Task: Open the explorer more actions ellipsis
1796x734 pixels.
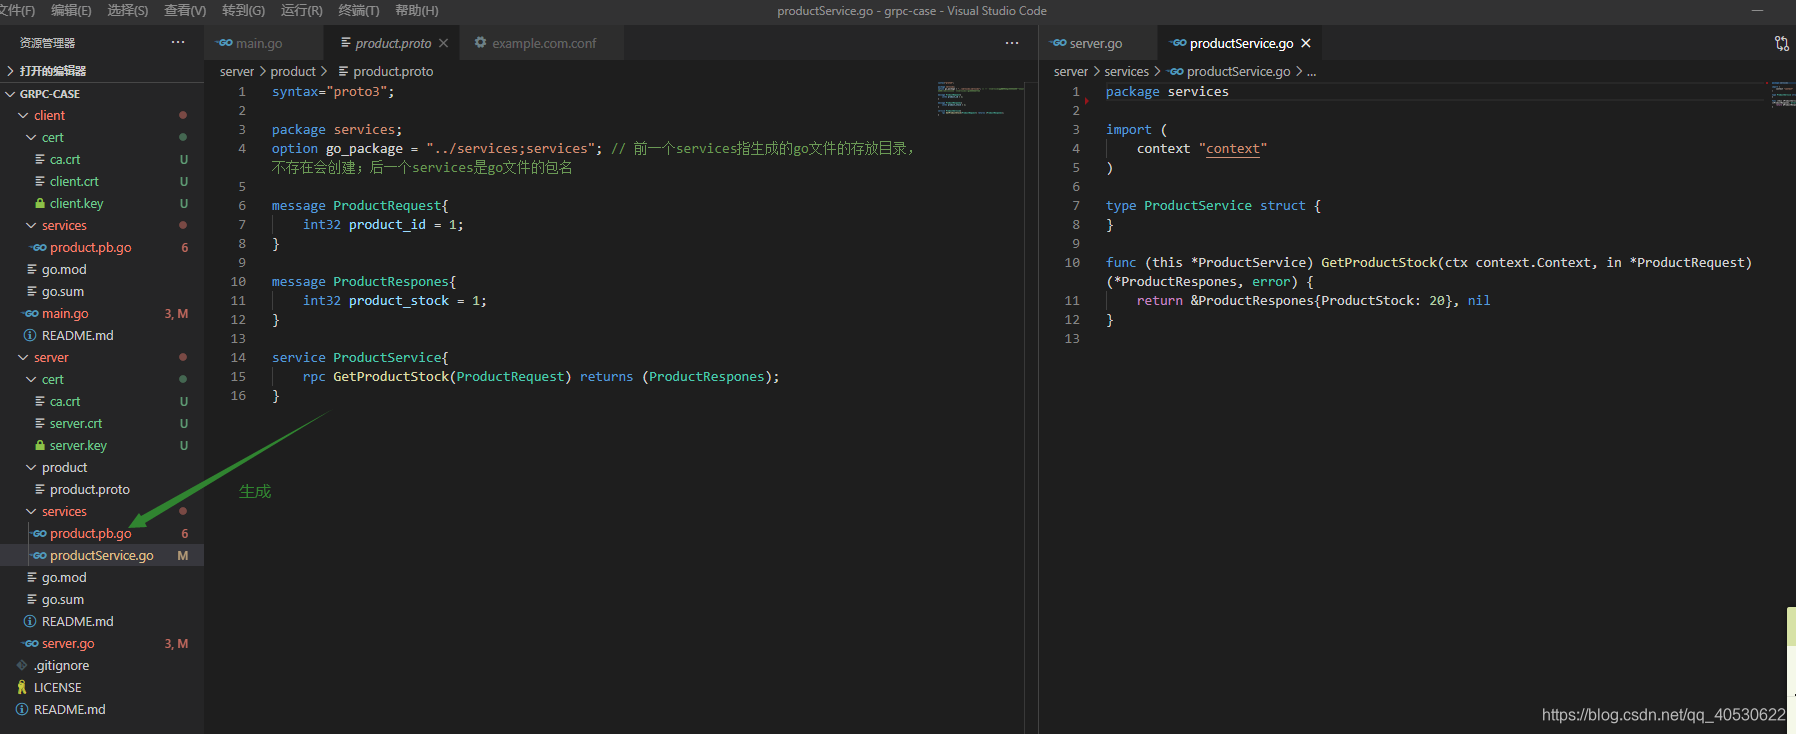Action: click(178, 42)
